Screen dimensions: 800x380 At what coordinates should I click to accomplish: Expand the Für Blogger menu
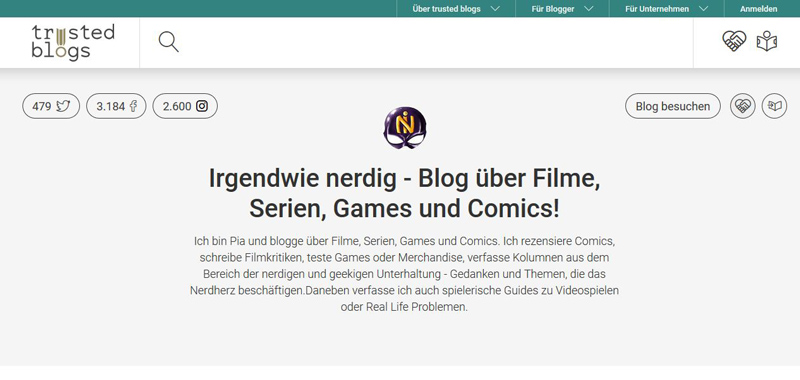click(562, 9)
